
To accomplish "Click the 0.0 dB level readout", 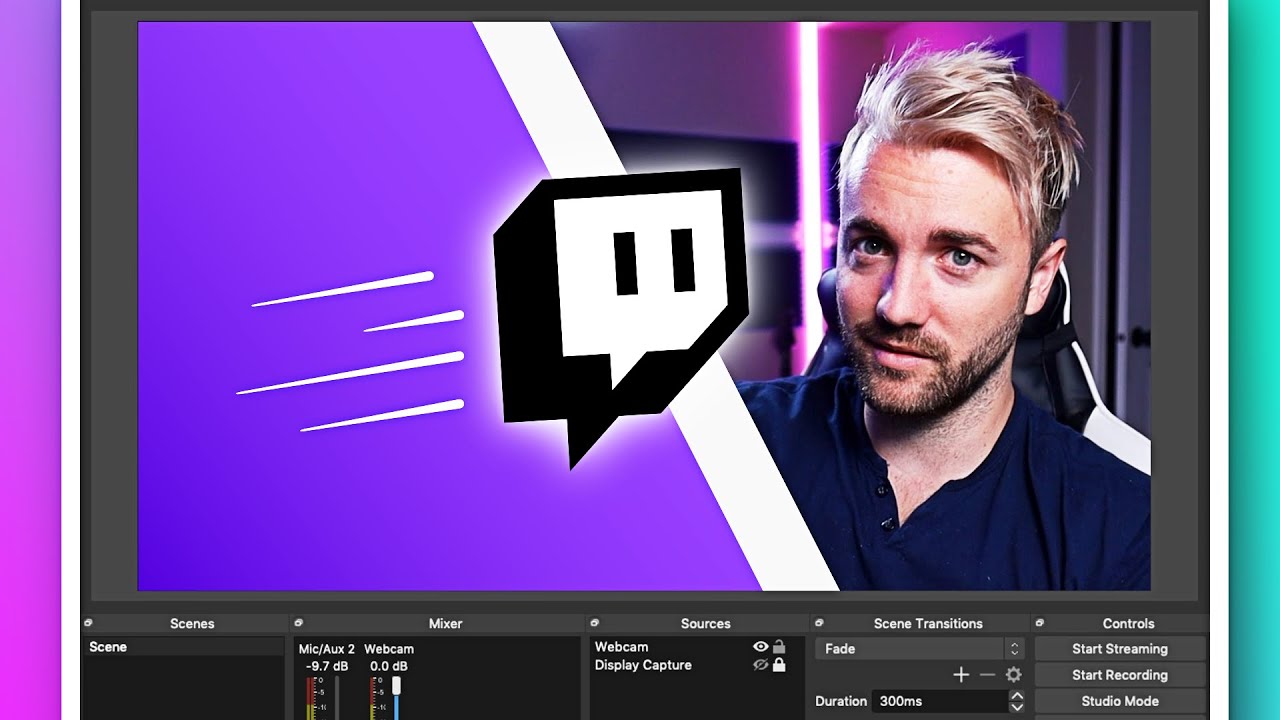I will (x=389, y=666).
